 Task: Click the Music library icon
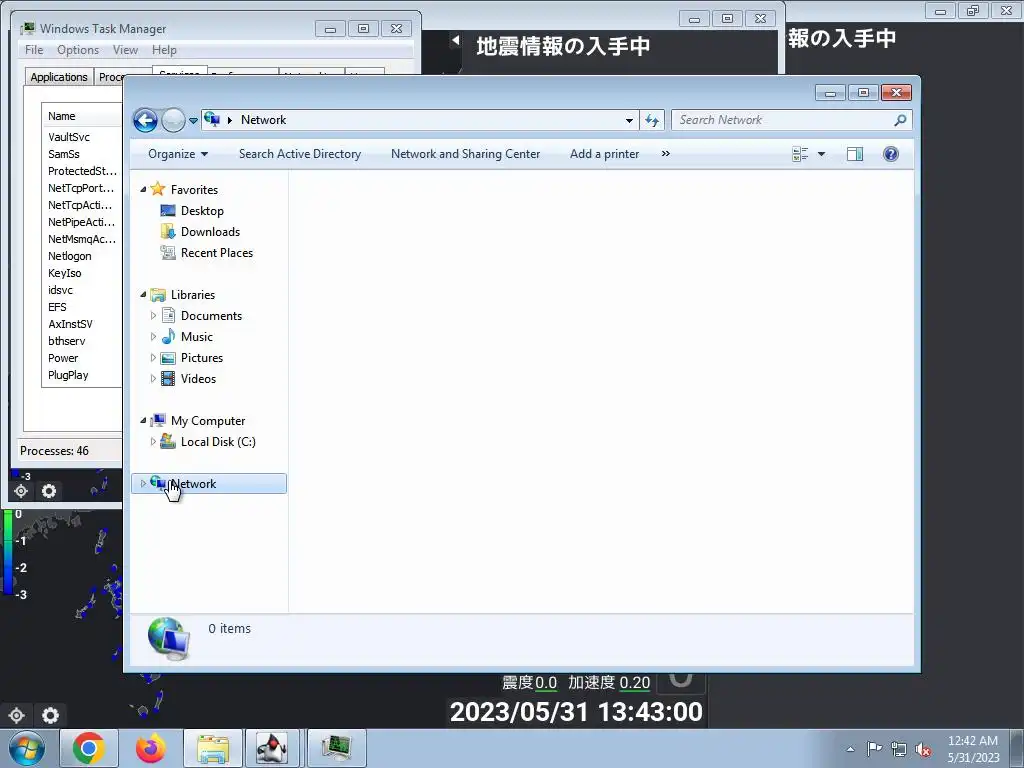(168, 337)
